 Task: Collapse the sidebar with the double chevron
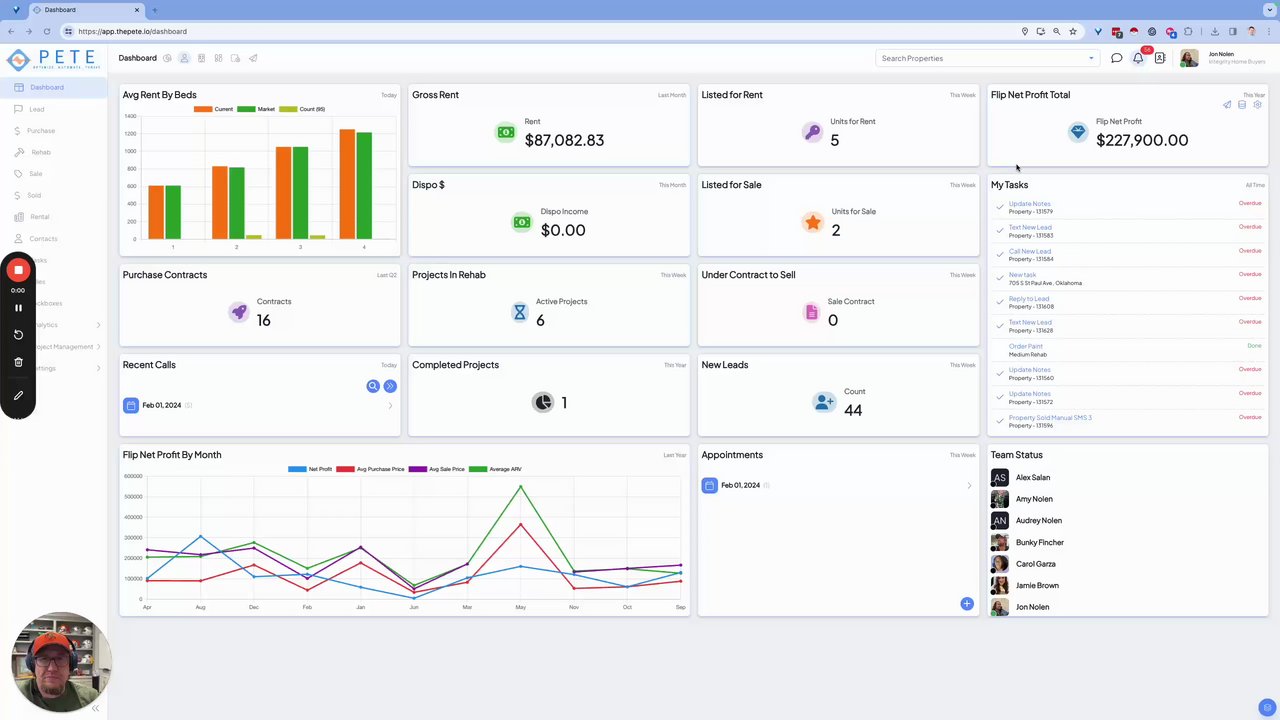click(95, 708)
